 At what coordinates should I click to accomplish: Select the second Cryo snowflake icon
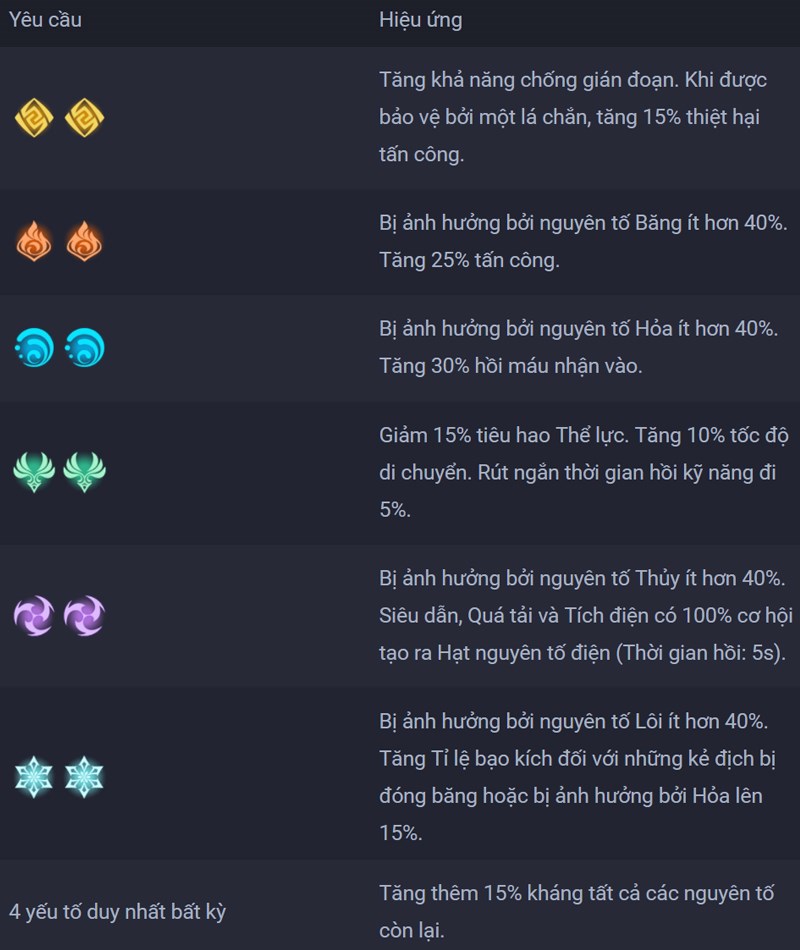pyautogui.click(x=84, y=777)
